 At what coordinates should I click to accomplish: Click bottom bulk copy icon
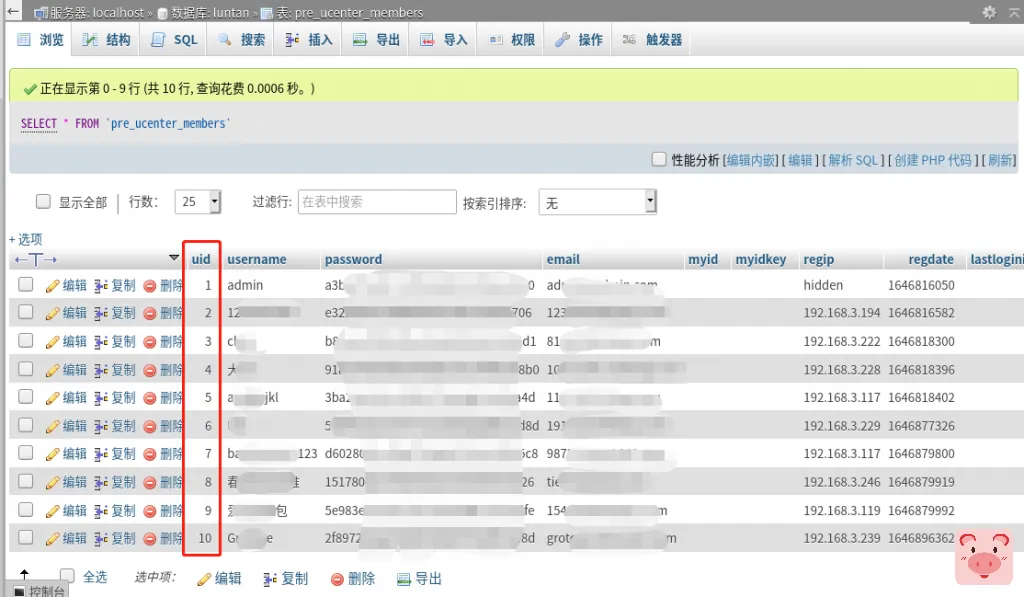click(270, 579)
